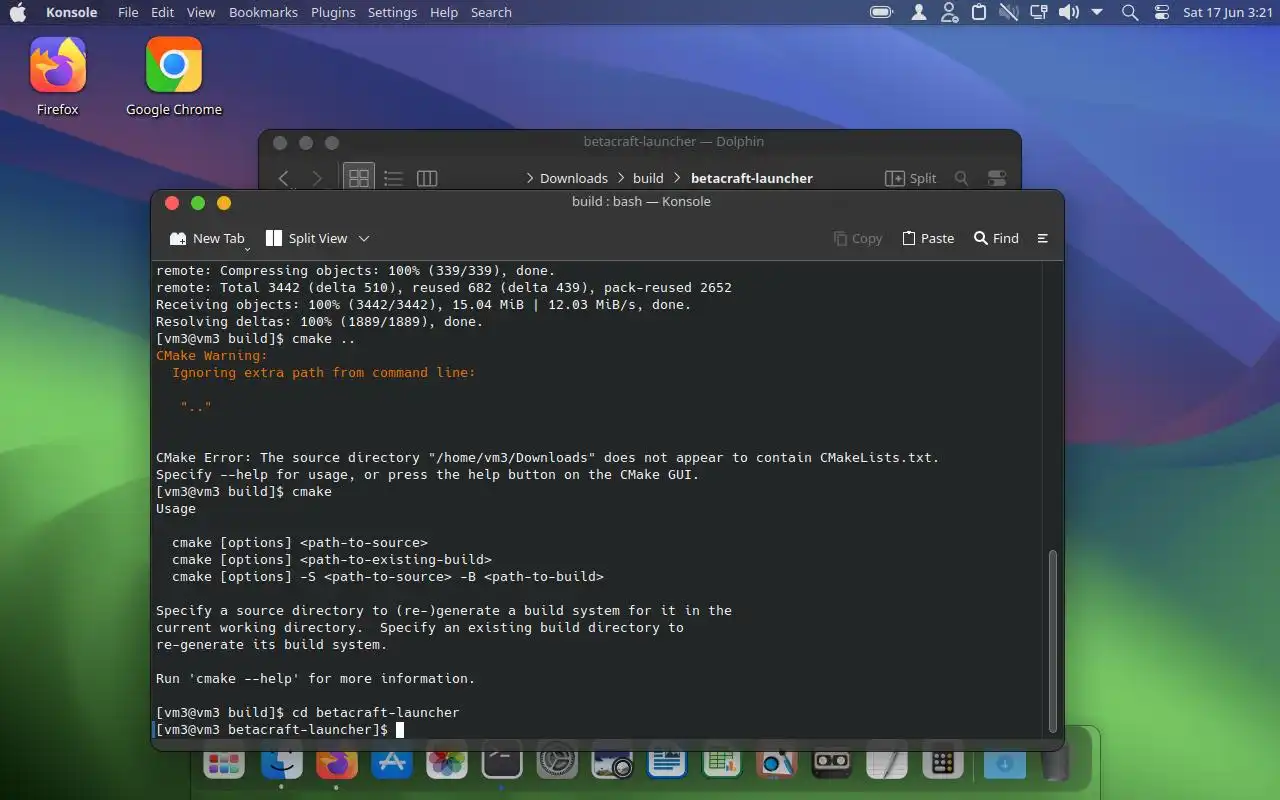
Task: Click the magnifier search icon in top bar
Action: click(x=1130, y=12)
